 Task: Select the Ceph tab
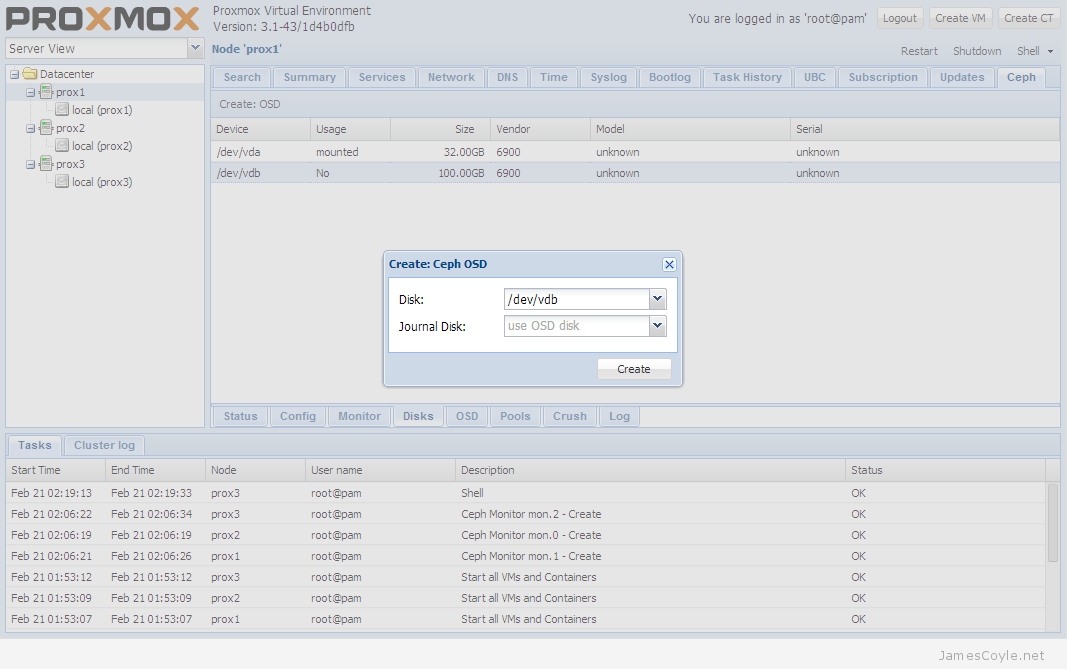click(x=1021, y=78)
